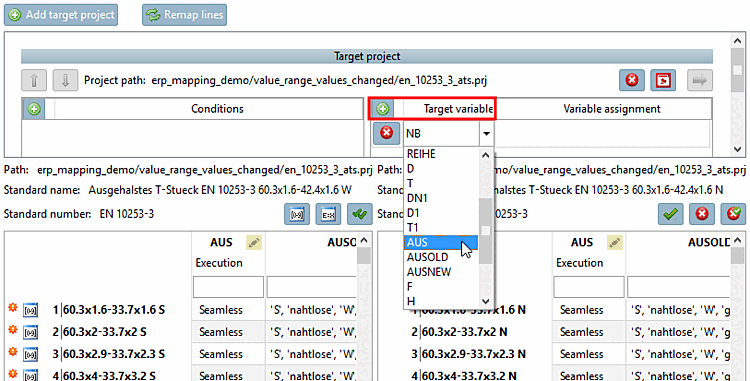Click the orange gear icon in row 1
Screen dimensions: 750x381
point(12,308)
